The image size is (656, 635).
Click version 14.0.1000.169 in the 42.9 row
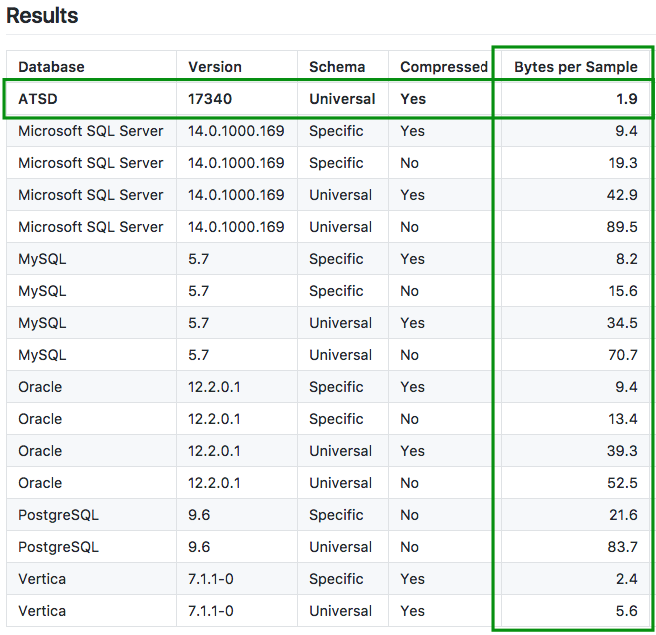click(x=236, y=195)
